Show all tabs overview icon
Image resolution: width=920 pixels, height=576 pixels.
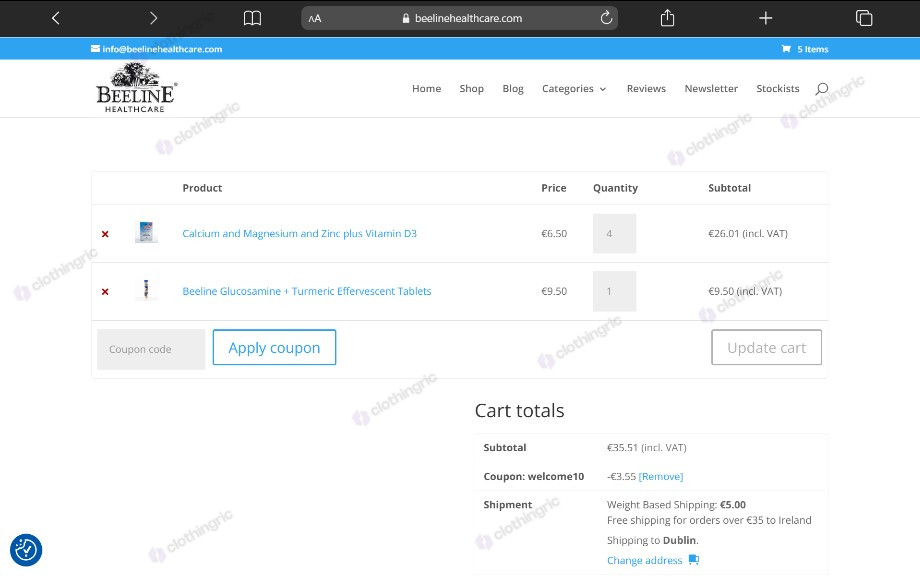(864, 18)
